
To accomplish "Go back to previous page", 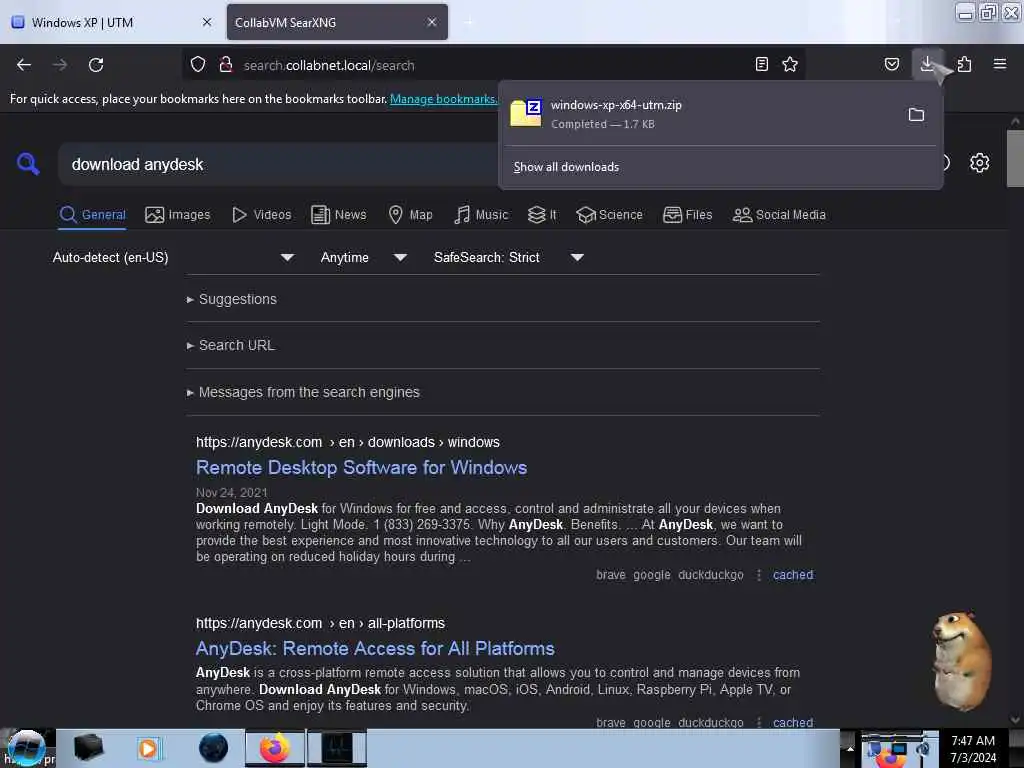I will point(24,65).
